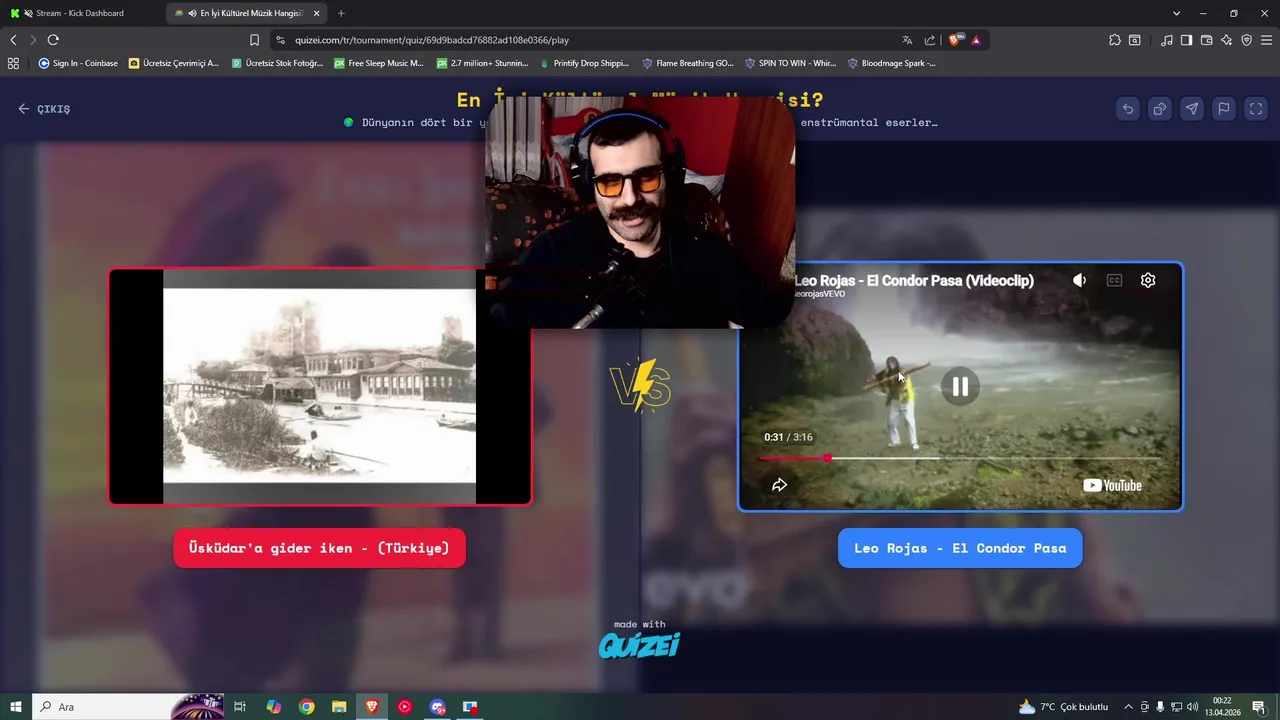The height and width of the screenshot is (720, 1280).
Task: Open 2.7 million+ Stunnin... bookmark
Action: (482, 63)
